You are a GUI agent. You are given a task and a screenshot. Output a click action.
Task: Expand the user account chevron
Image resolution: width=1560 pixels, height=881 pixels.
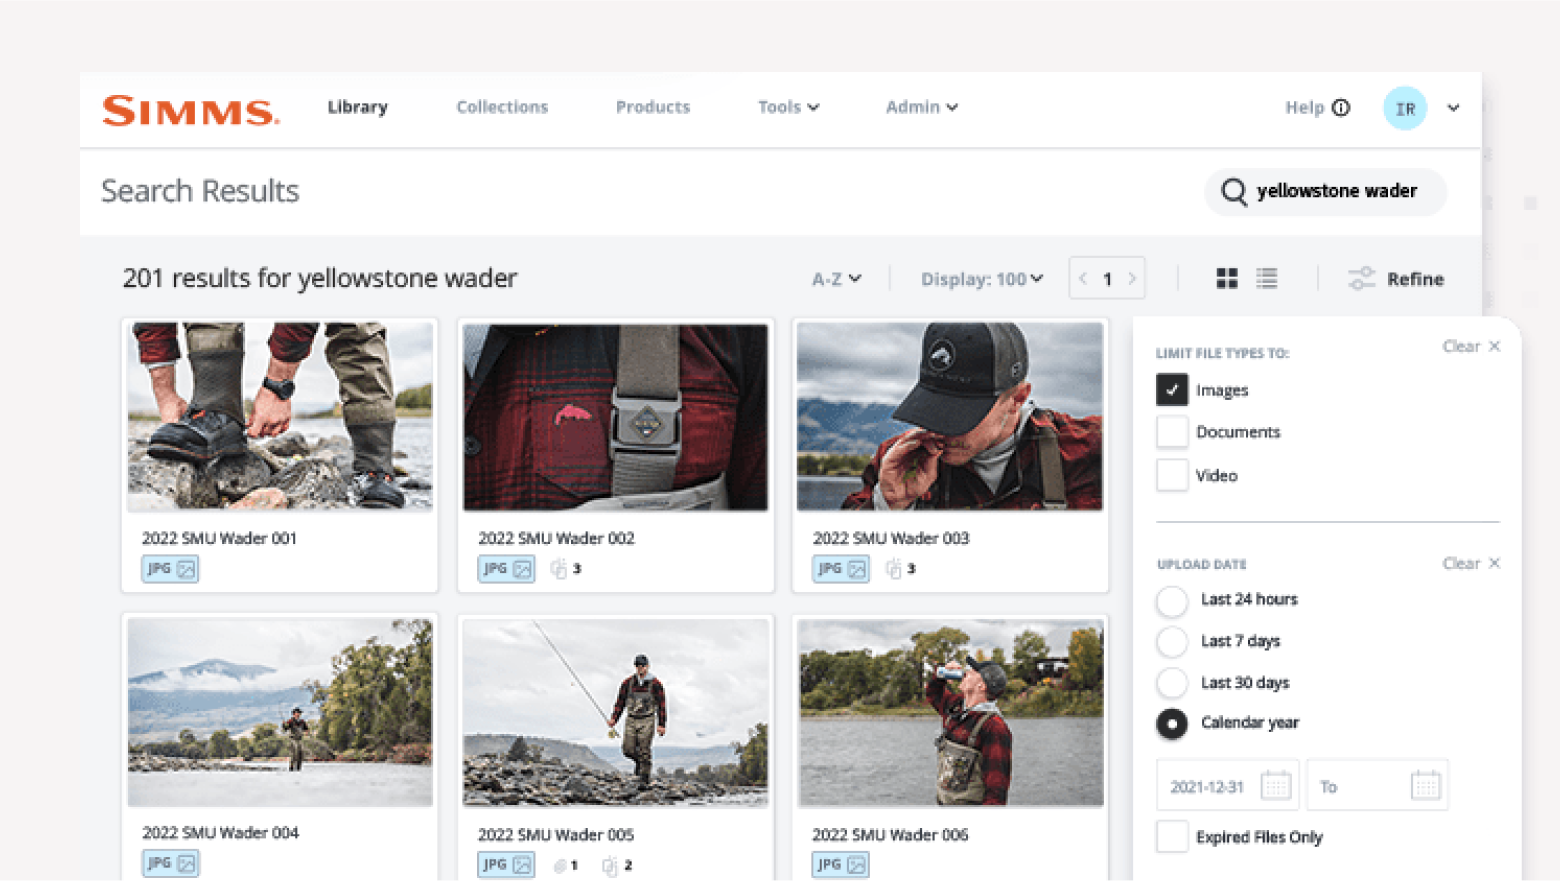point(1453,108)
